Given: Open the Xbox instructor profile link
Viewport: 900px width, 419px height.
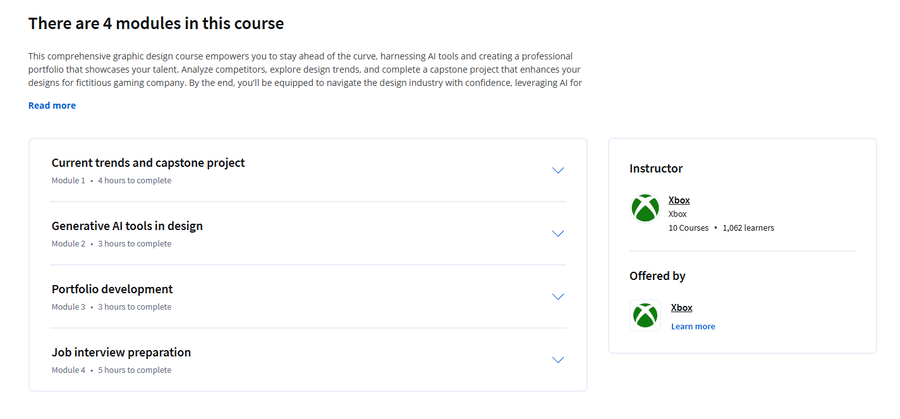Looking at the screenshot, I should tap(679, 200).
